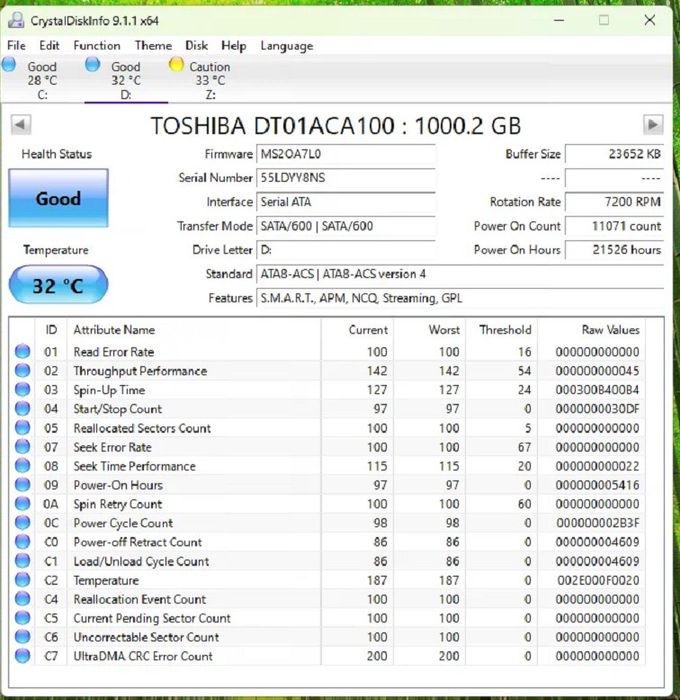Click status orb of Spin-Up Time row
The image size is (680, 700).
[x=22, y=389]
